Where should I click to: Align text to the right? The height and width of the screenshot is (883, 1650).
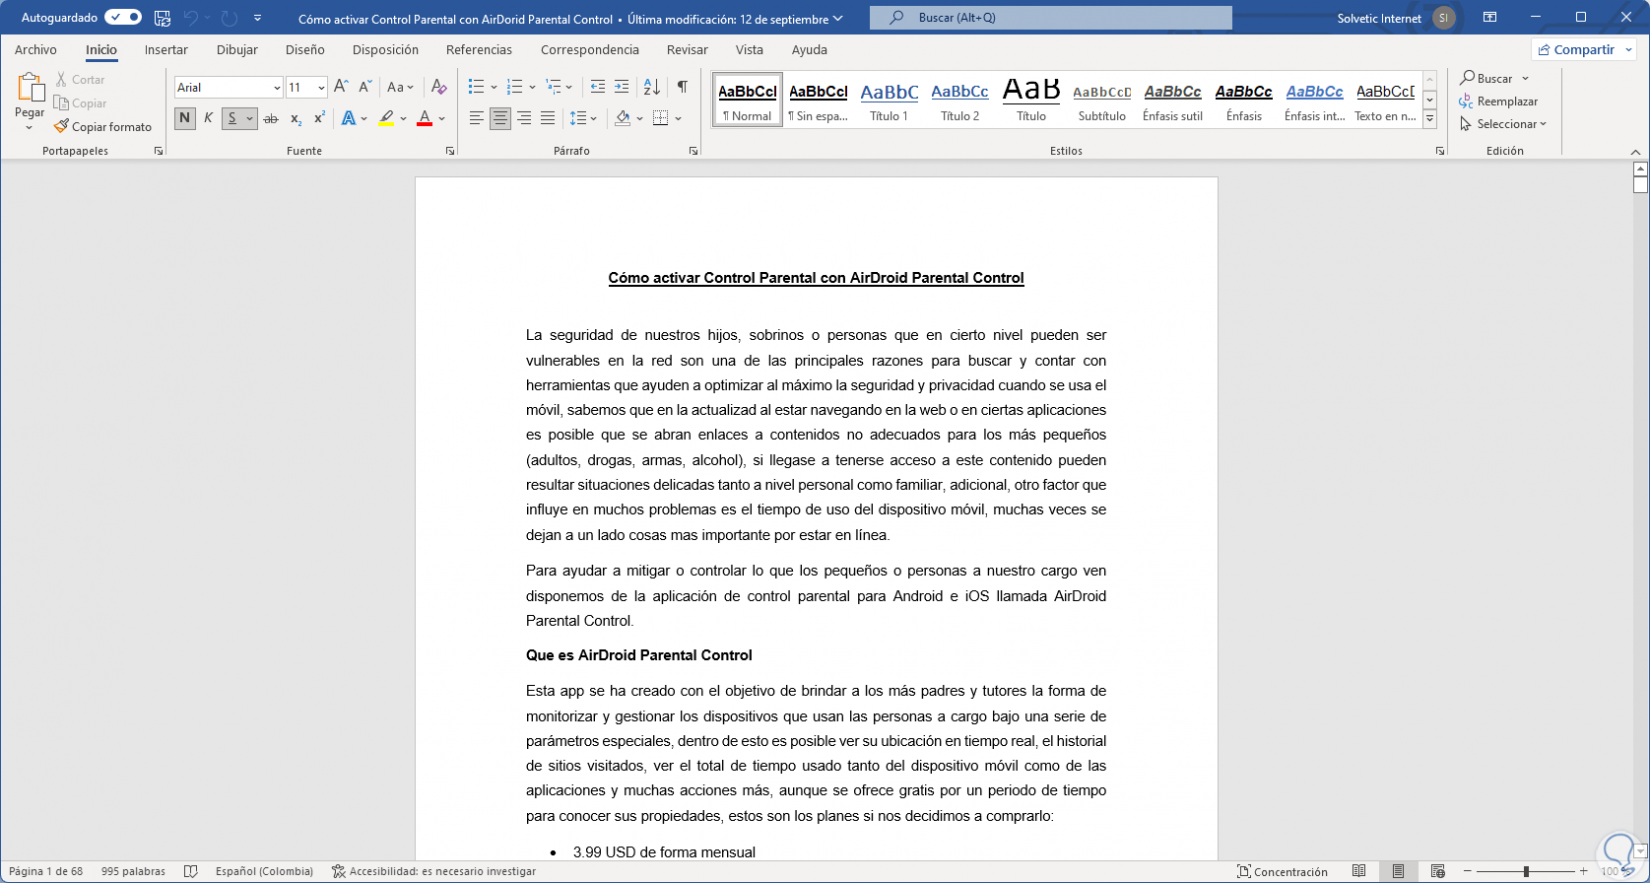[524, 119]
